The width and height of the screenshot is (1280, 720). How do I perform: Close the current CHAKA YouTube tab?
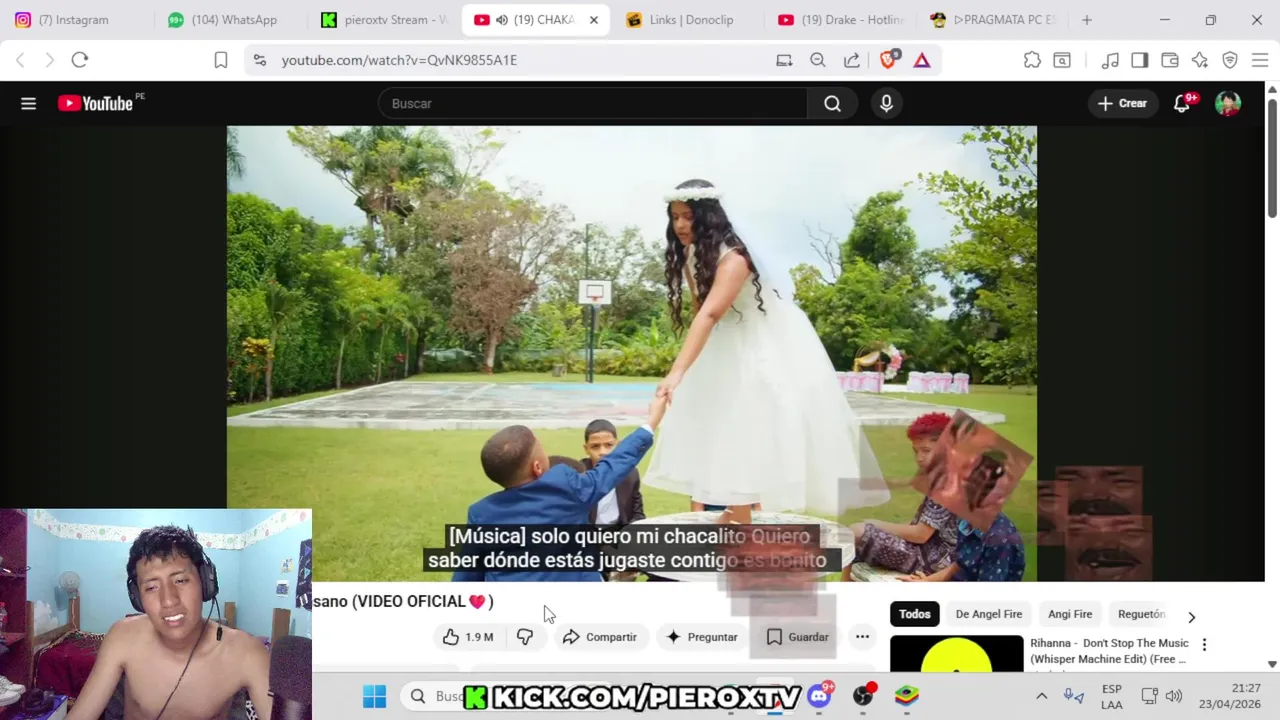[594, 20]
